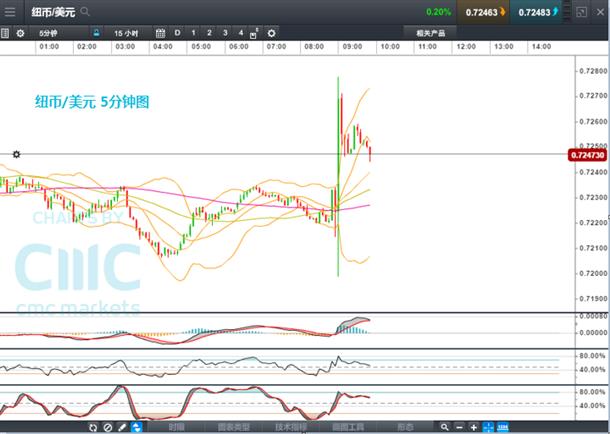
Task: Zoom in with the plus icon
Action: [473, 427]
